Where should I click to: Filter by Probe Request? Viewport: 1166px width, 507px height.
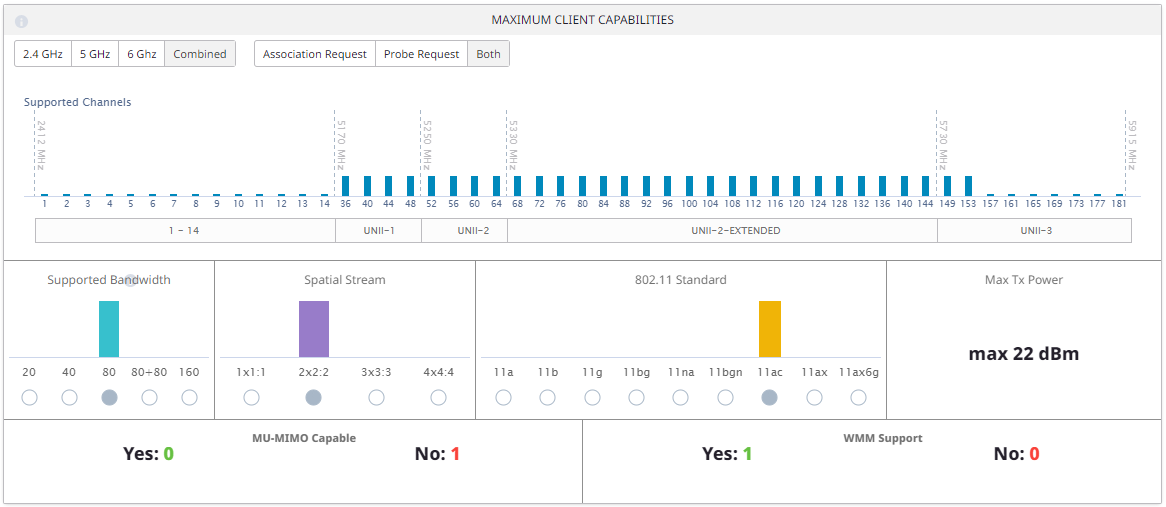(x=421, y=54)
